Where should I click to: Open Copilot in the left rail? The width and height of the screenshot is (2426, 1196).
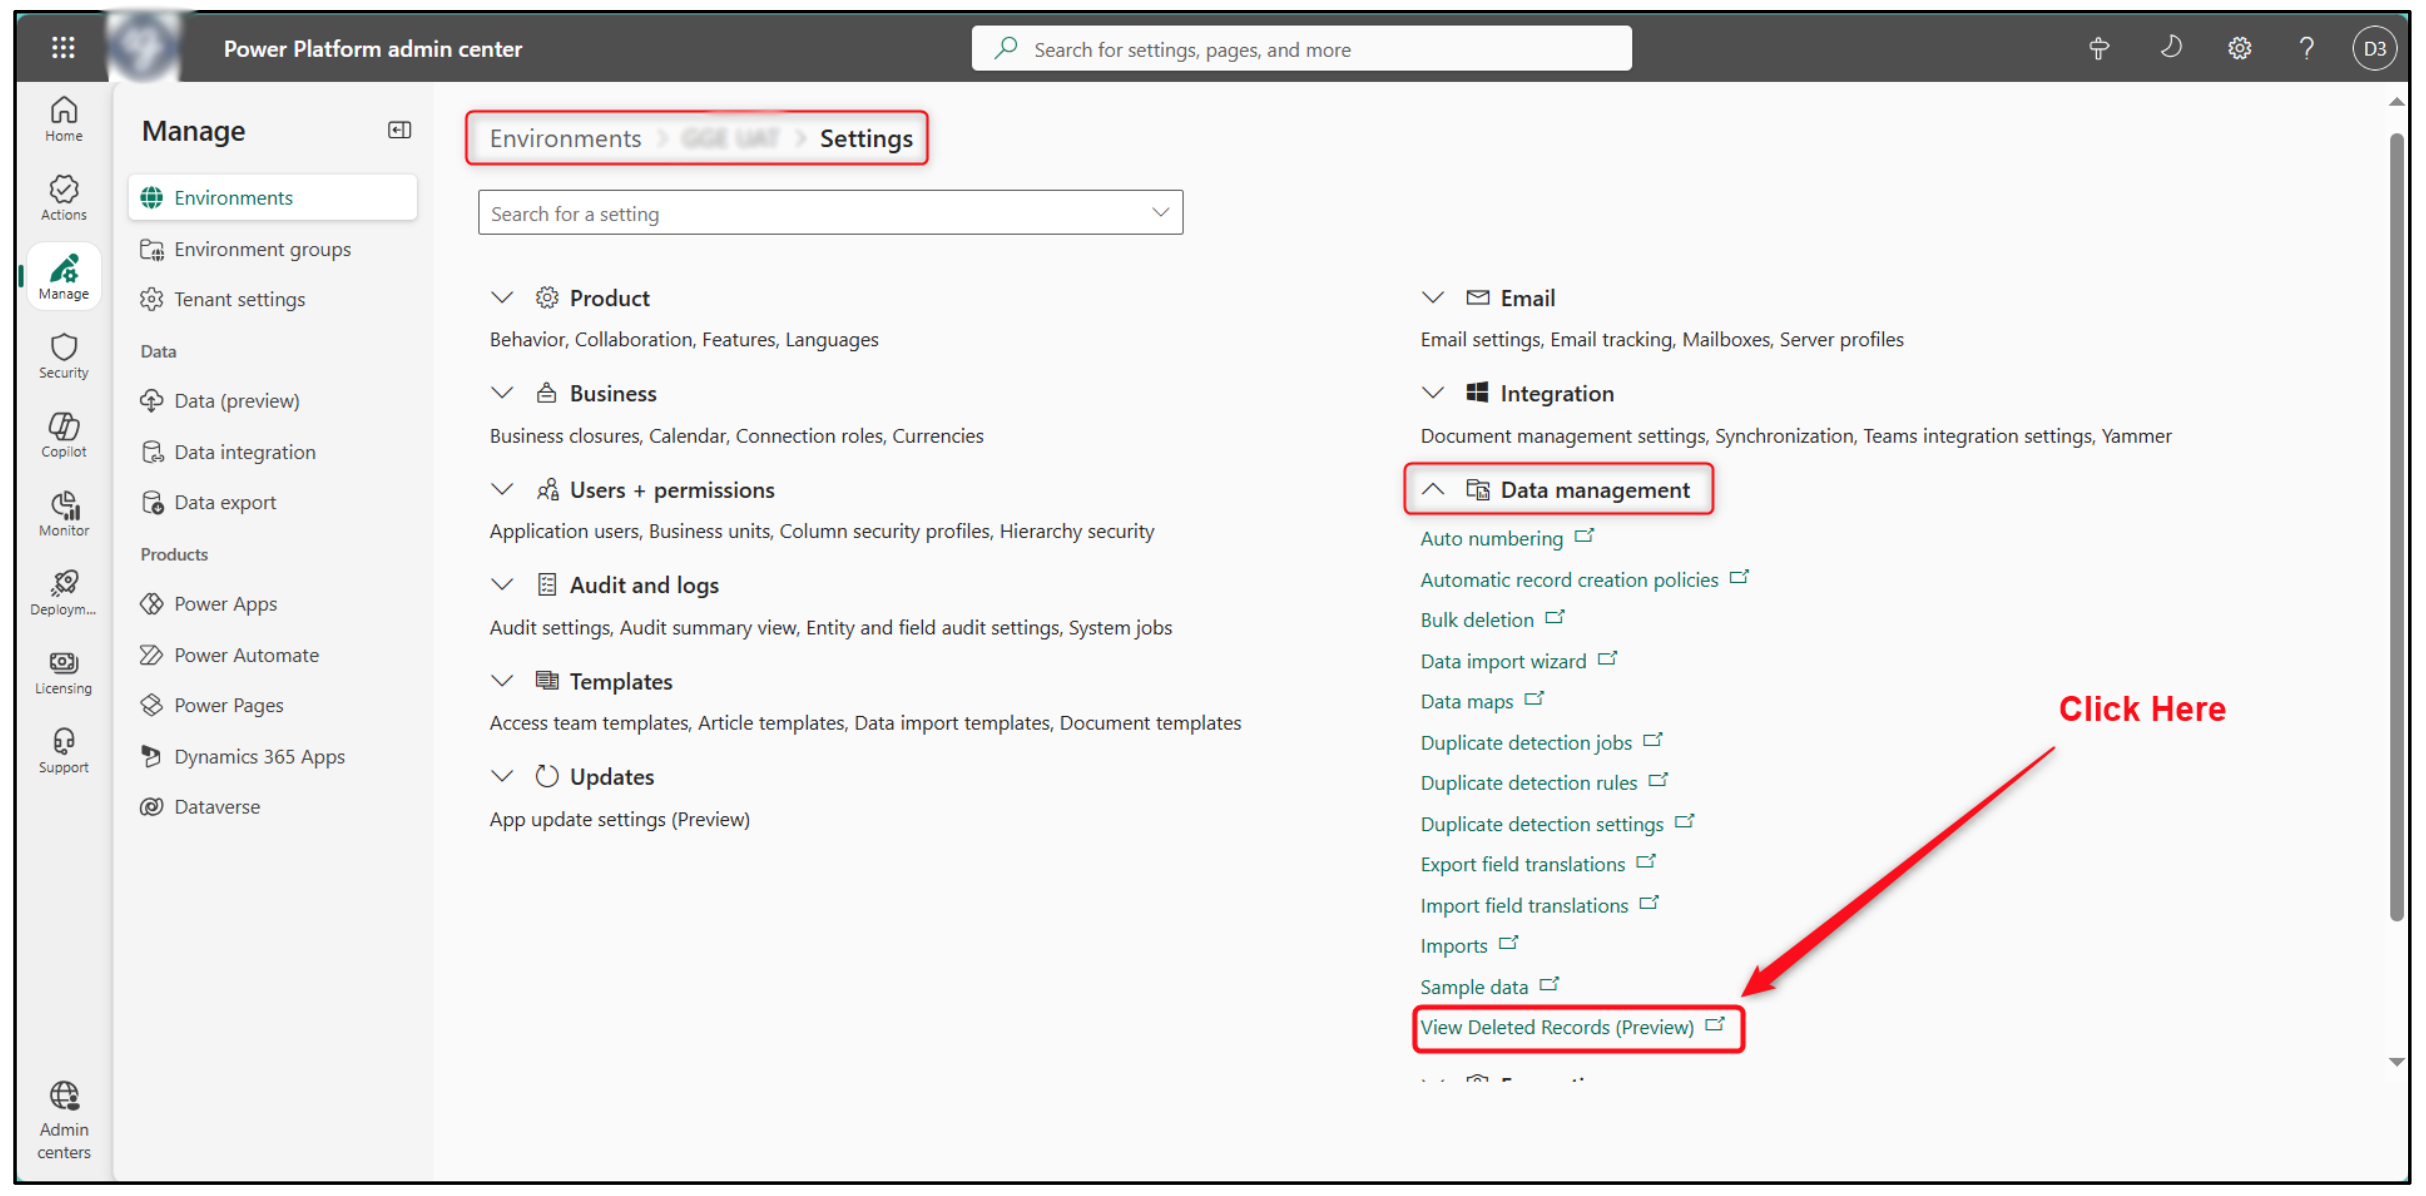[x=63, y=434]
